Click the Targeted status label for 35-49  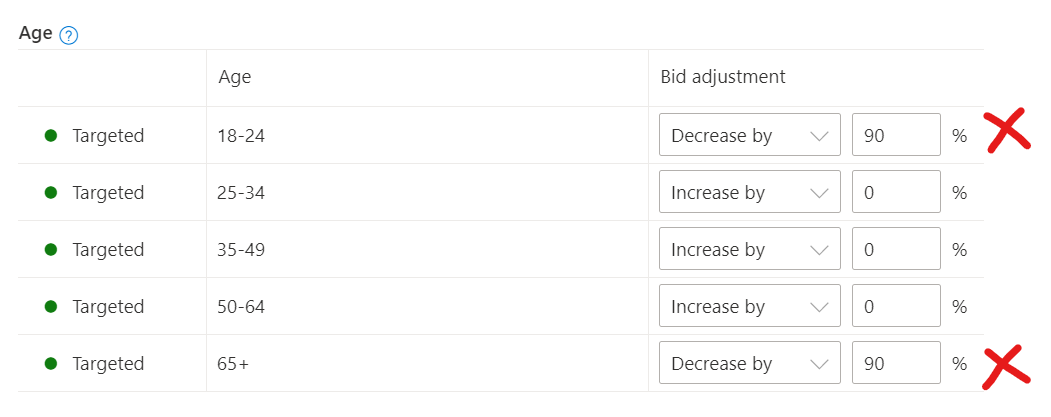pos(108,250)
